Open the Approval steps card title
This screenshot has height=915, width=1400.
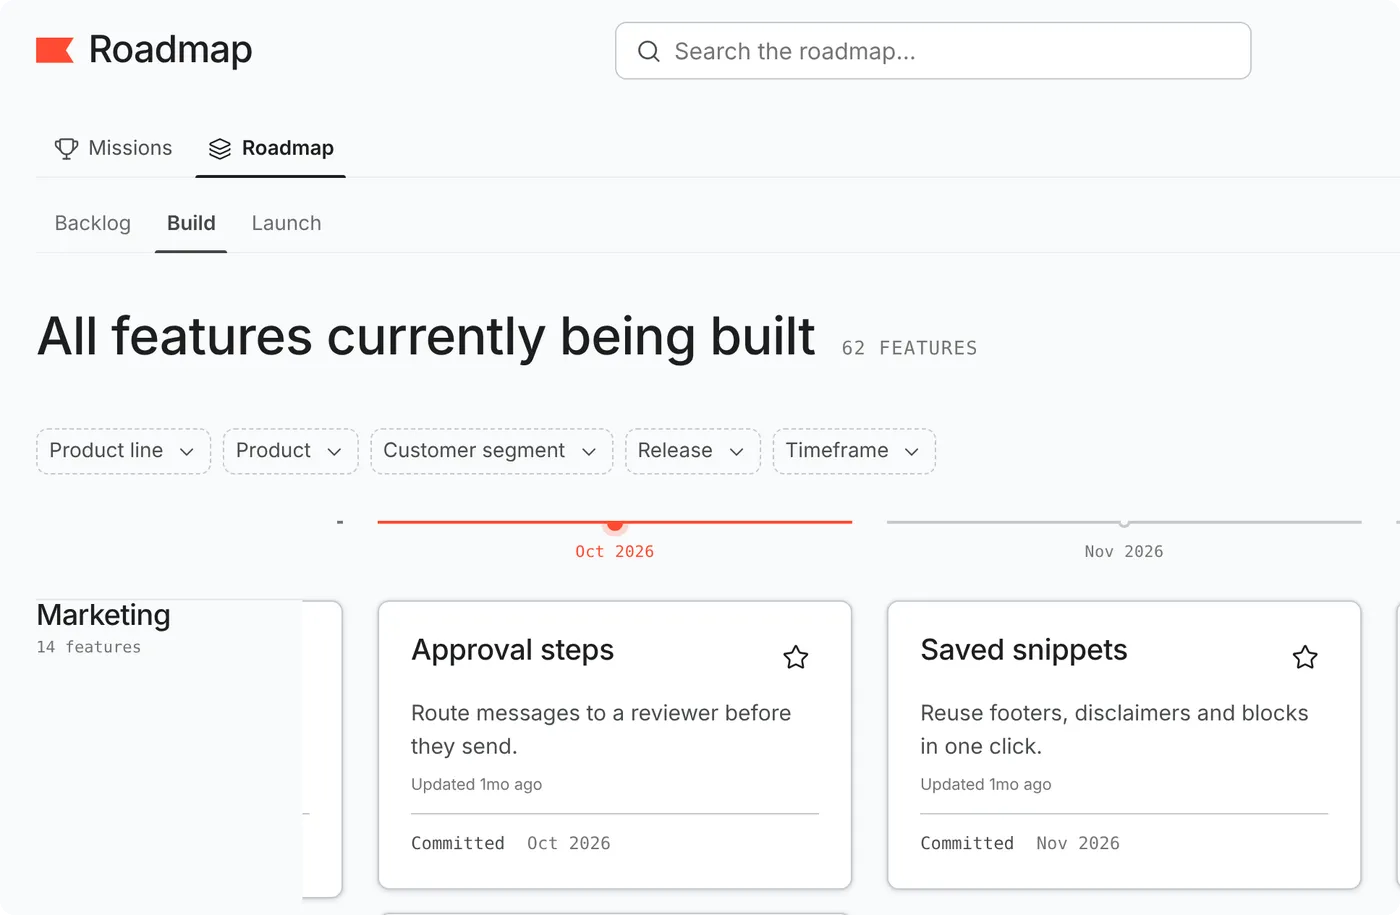513,650
